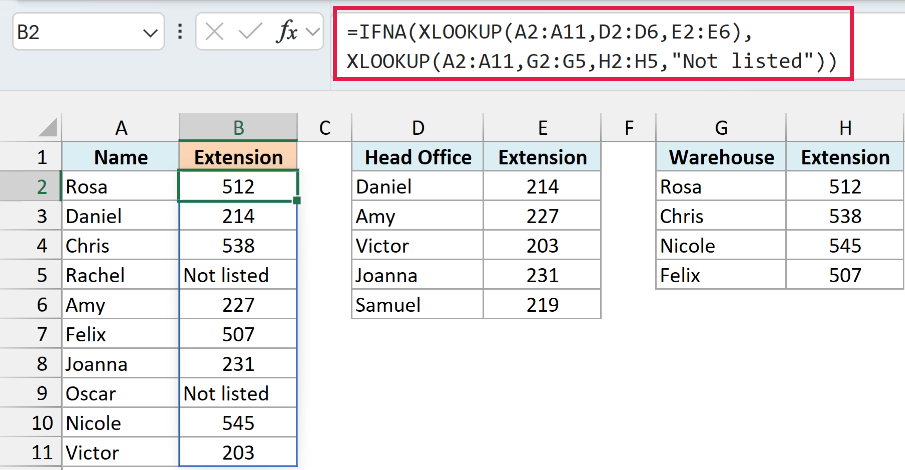This screenshot has width=905, height=470.
Task: Select column G header
Action: (721, 128)
